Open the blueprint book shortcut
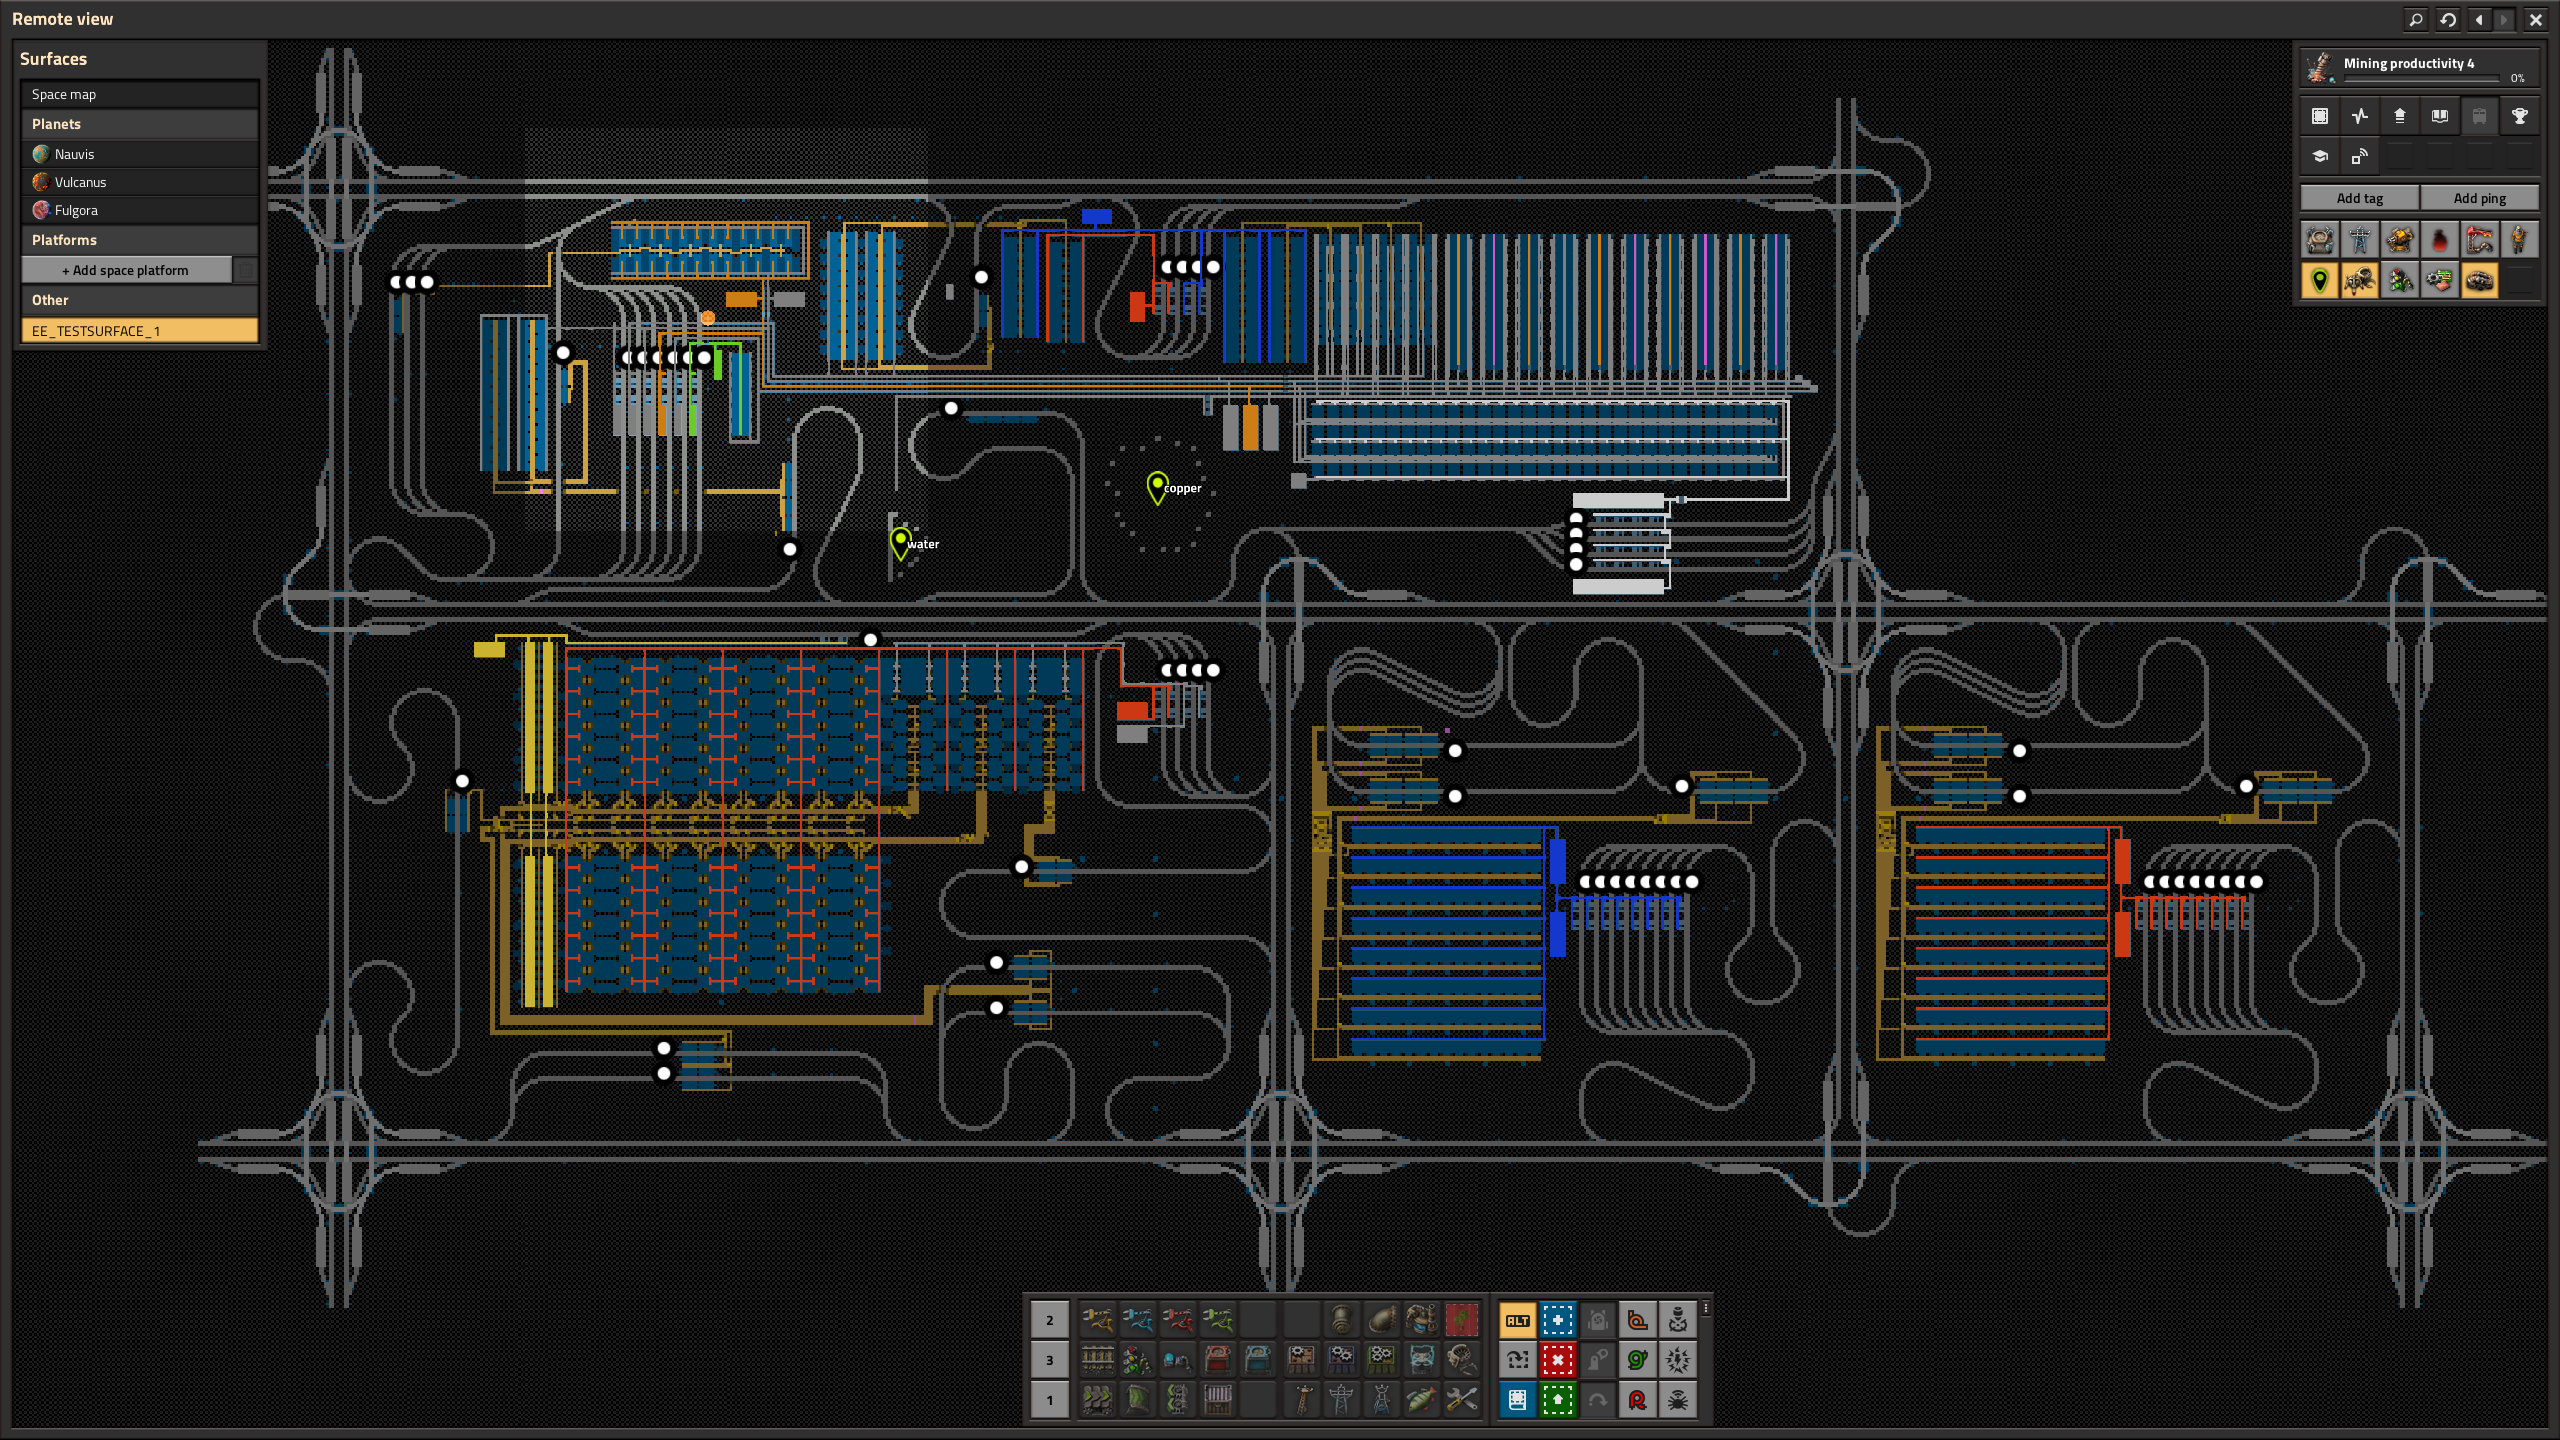 pyautogui.click(x=1518, y=1400)
